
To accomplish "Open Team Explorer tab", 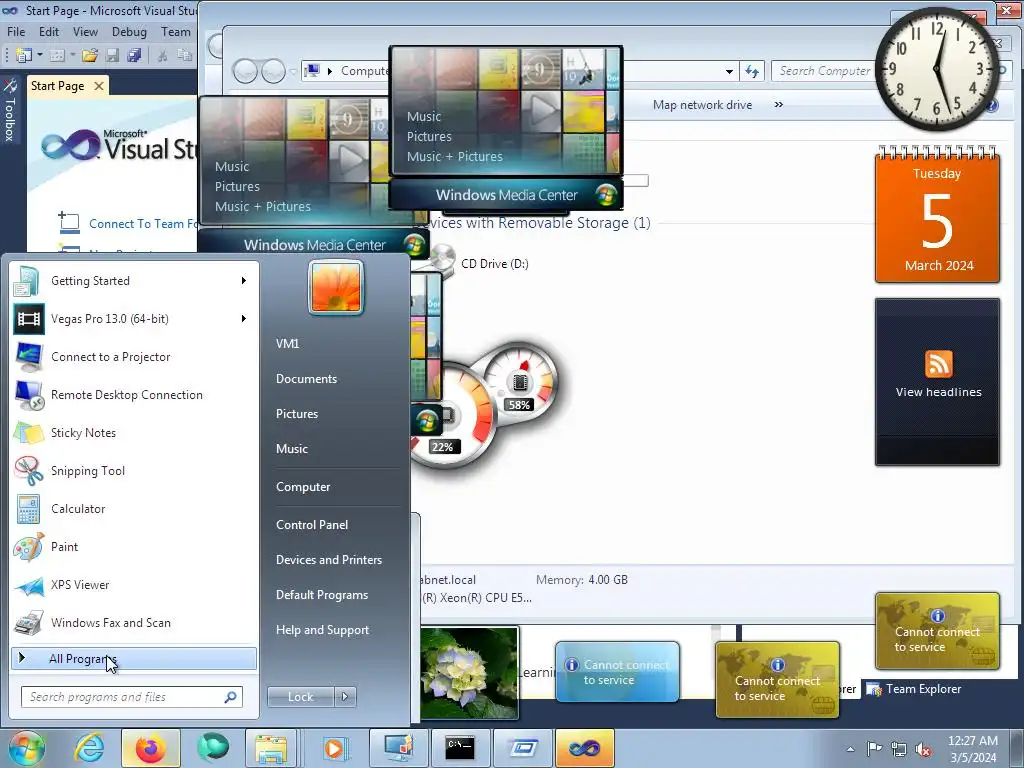I will (x=914, y=688).
